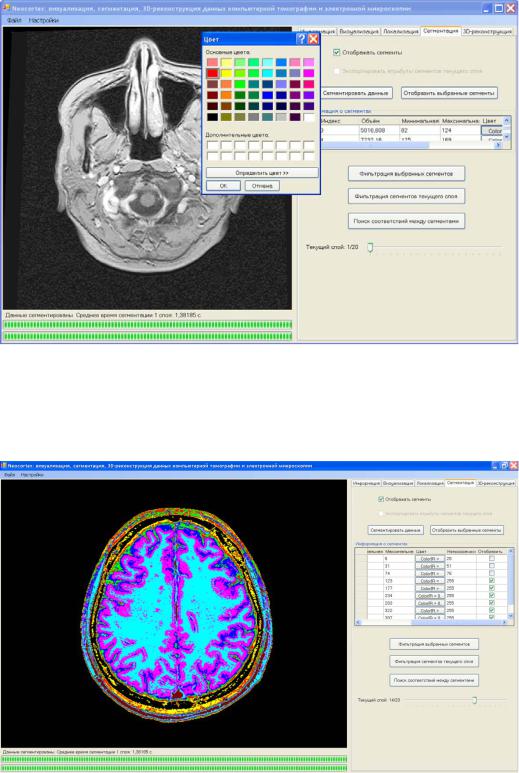Toggle 'Отображать сегменты' checkbox in the bottom window
This screenshot has width=519, height=773.
pyautogui.click(x=381, y=499)
